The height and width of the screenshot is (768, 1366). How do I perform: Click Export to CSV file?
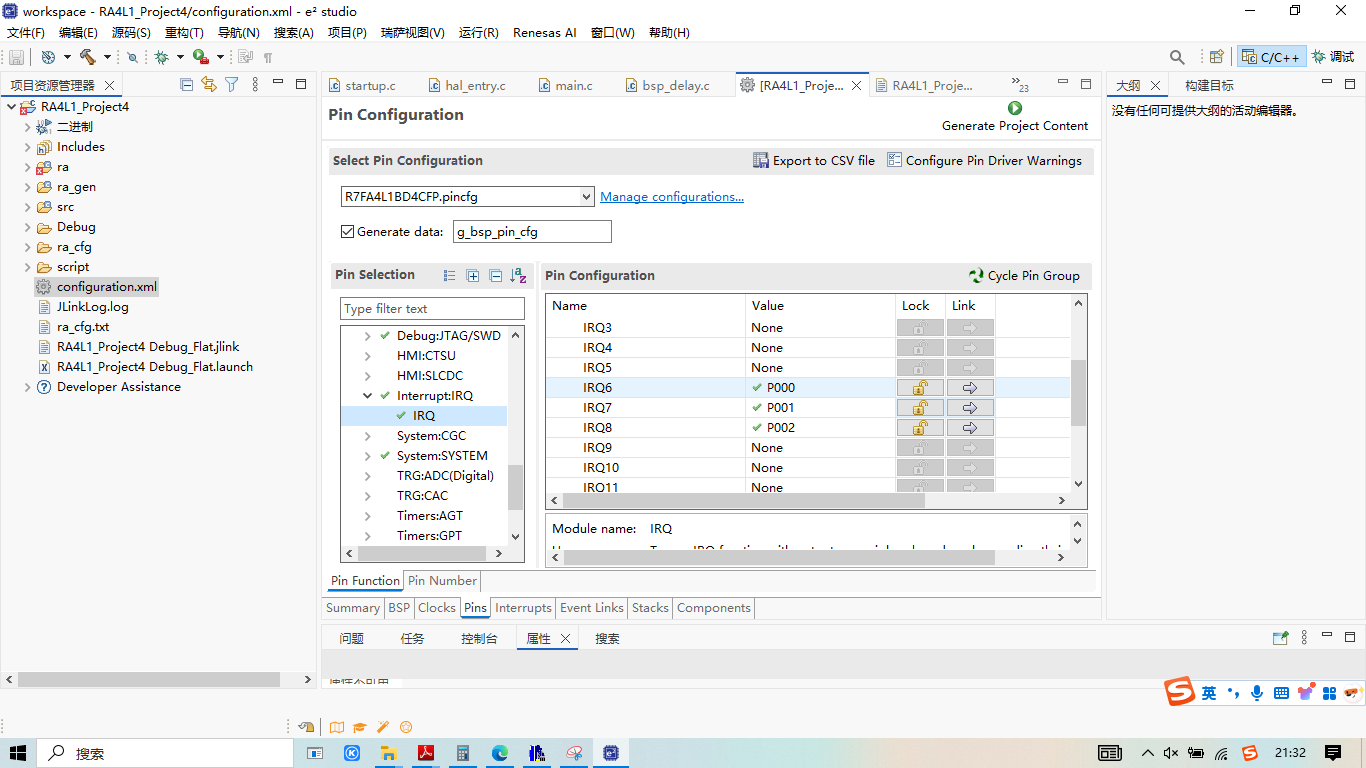click(x=814, y=161)
